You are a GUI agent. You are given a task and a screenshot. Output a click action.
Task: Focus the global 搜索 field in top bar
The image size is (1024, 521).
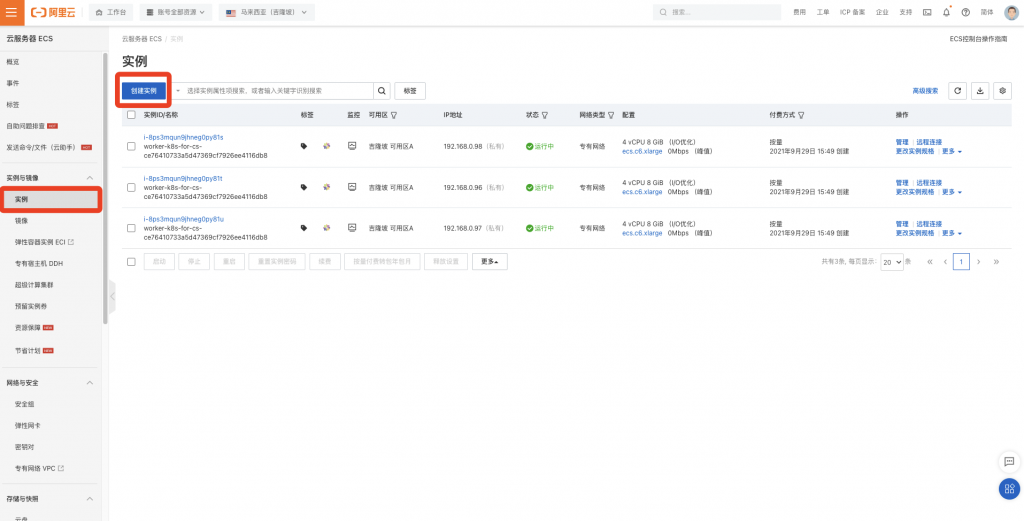tap(717, 12)
